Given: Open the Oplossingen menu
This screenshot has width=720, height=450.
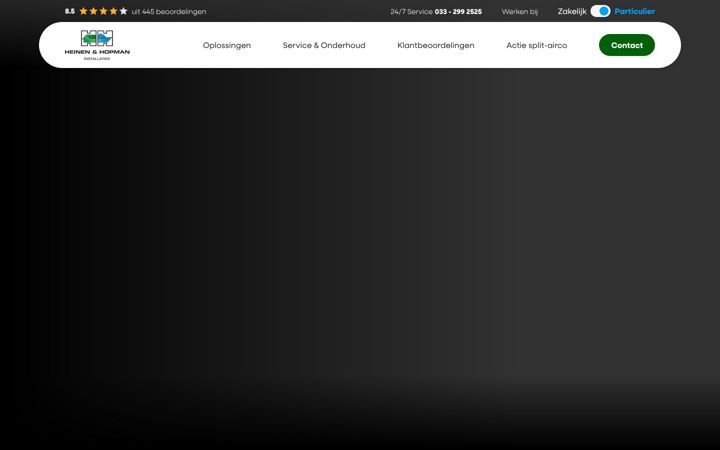Looking at the screenshot, I should click(227, 45).
